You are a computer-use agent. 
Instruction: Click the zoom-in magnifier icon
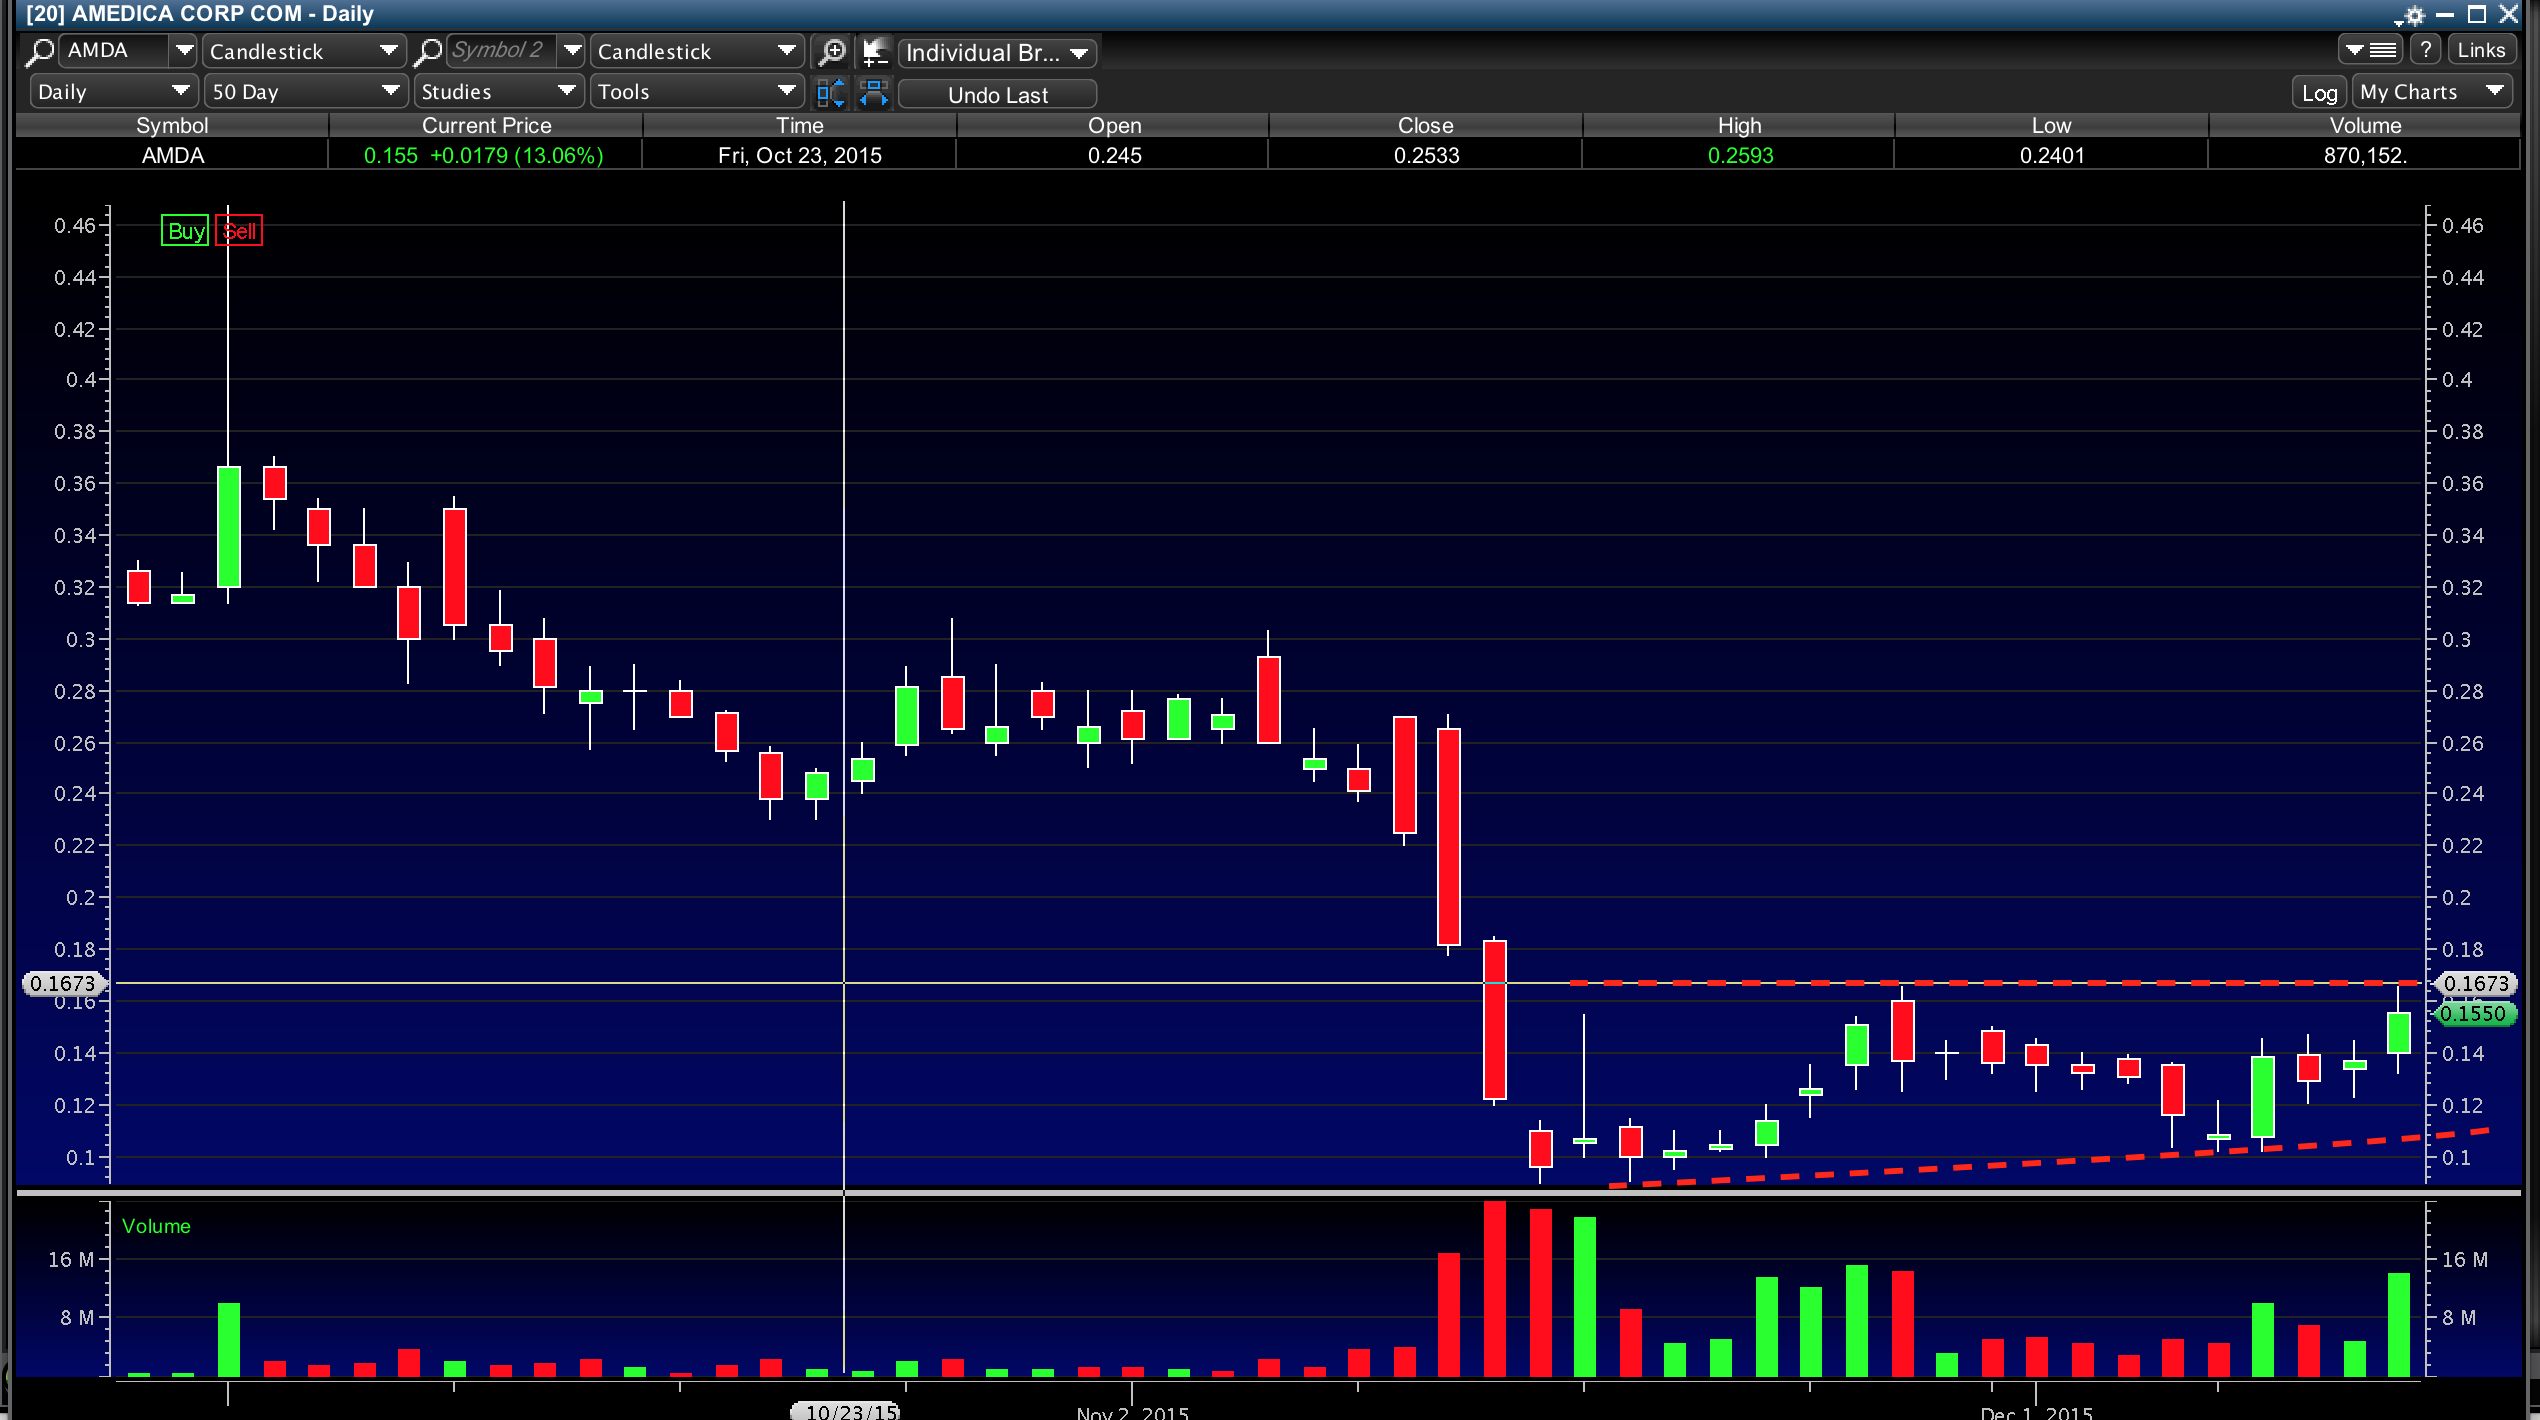click(x=832, y=51)
